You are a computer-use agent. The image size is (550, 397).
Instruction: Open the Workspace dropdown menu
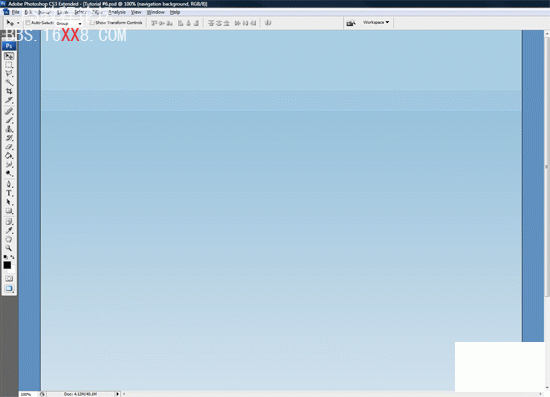coord(376,22)
